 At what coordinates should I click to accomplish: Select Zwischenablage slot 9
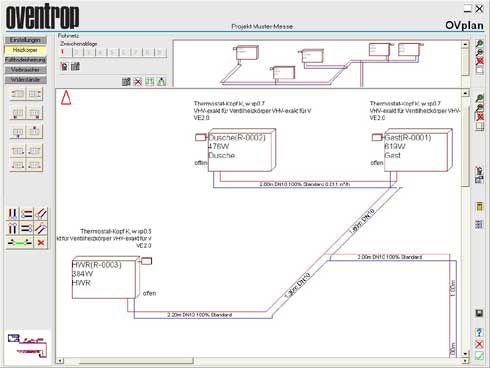tap(160, 52)
